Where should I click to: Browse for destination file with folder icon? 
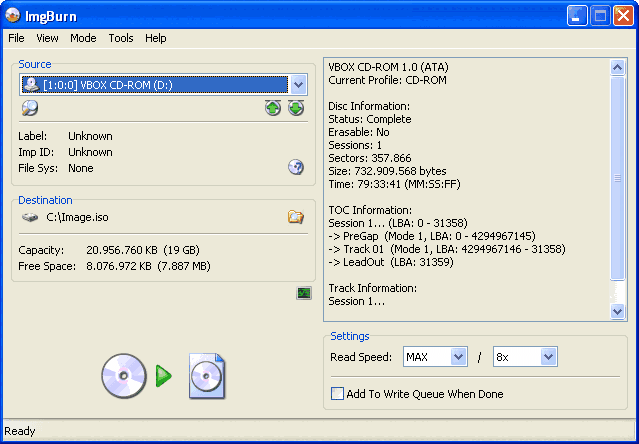(x=296, y=216)
